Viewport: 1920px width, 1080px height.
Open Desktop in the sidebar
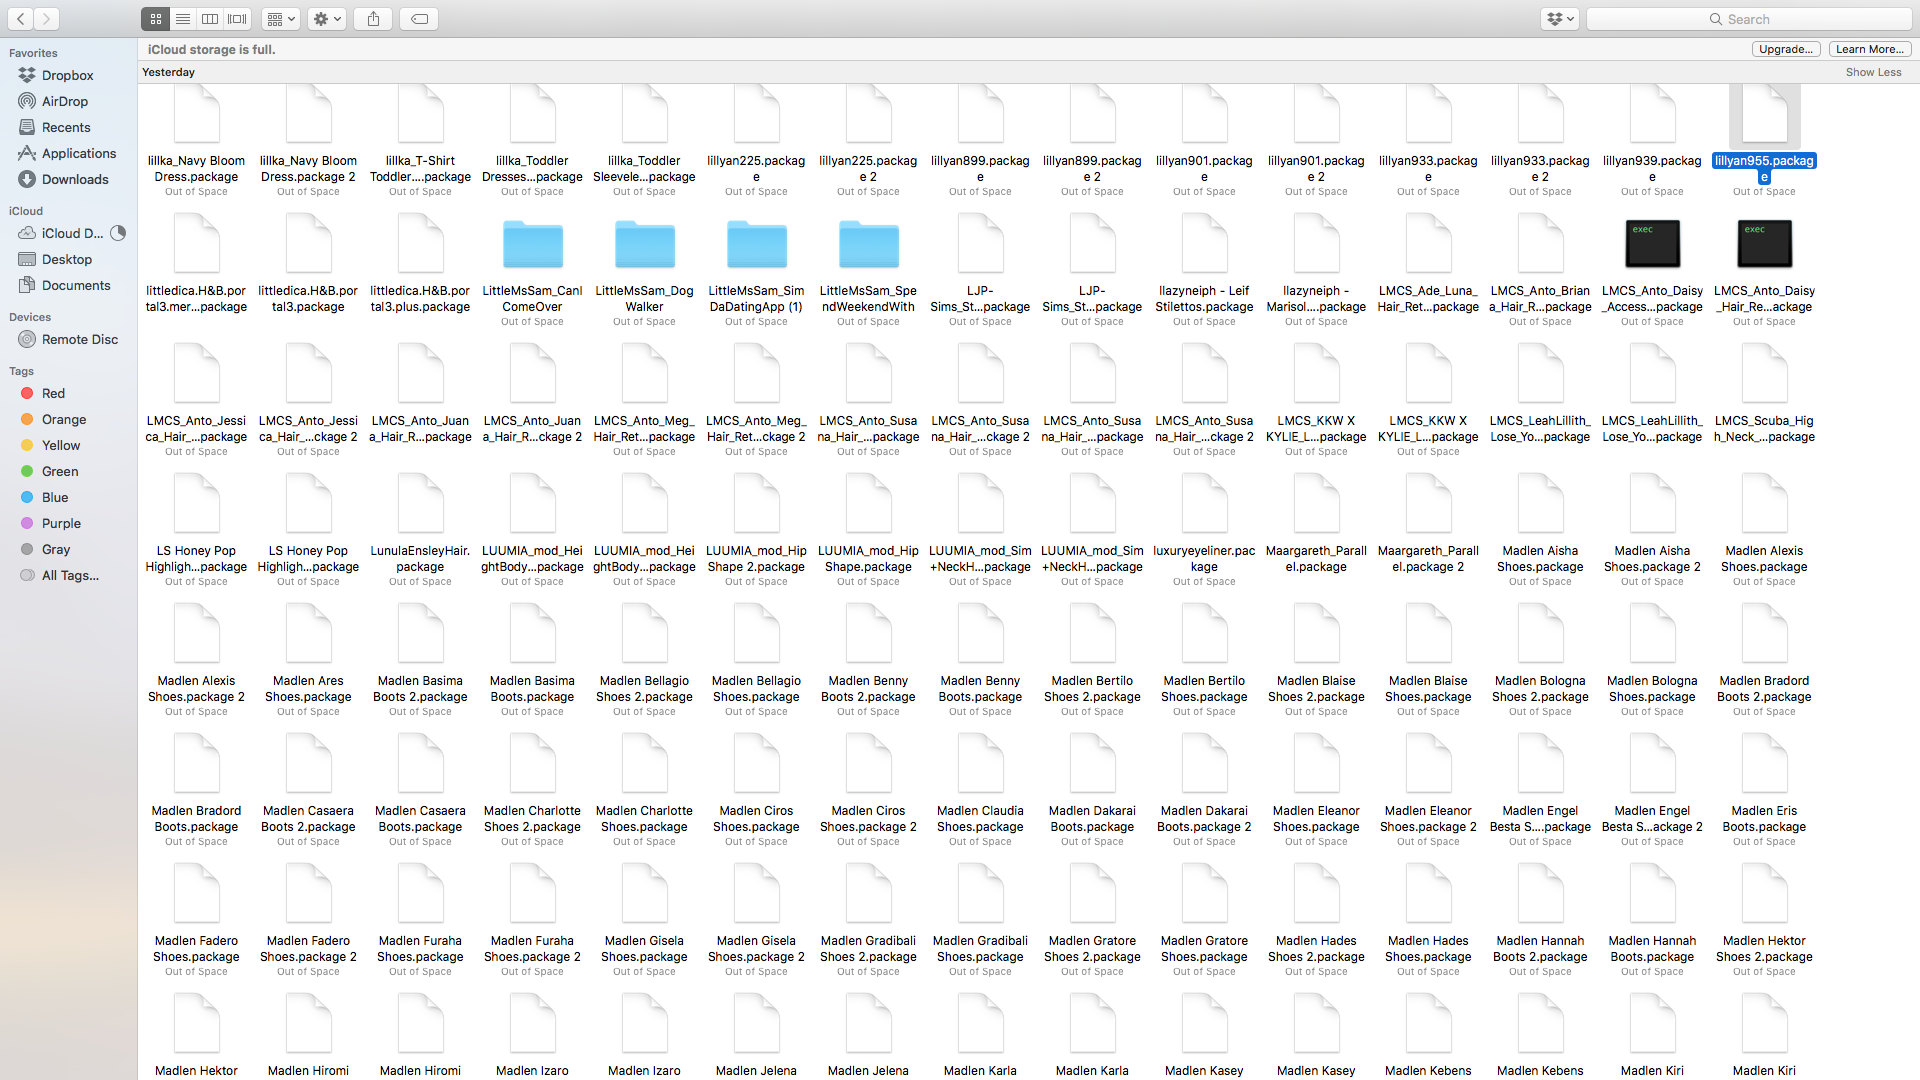pyautogui.click(x=67, y=259)
